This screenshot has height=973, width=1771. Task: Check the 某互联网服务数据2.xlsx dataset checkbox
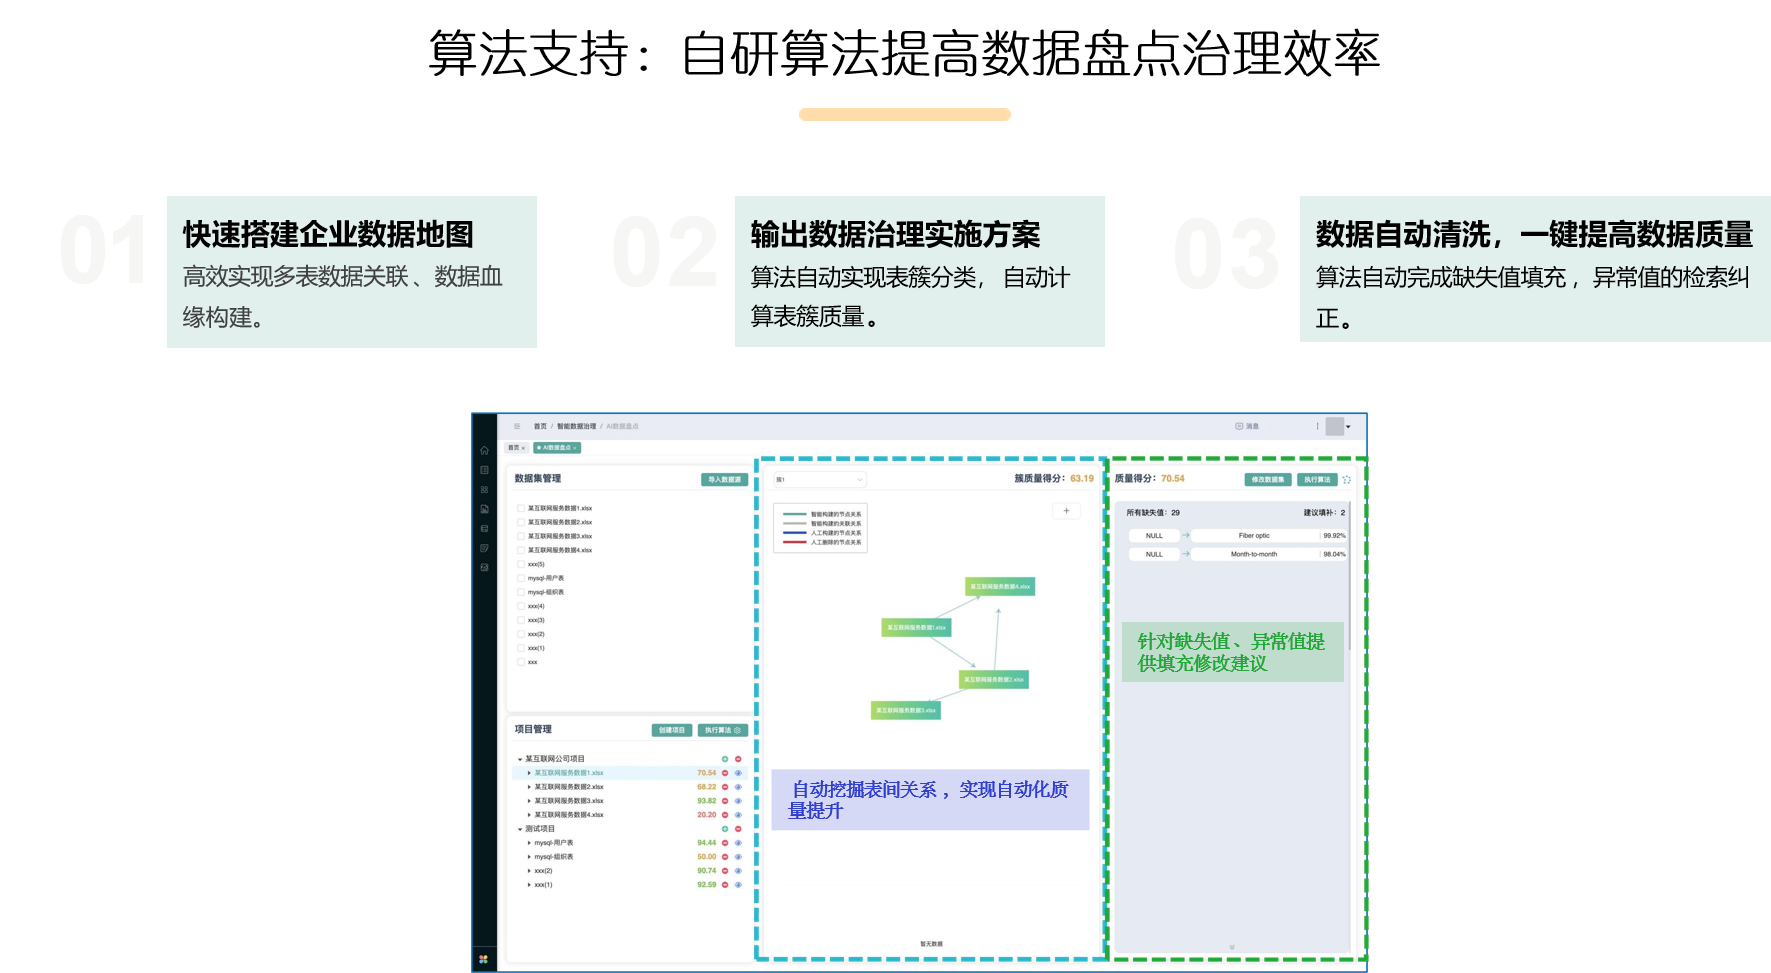click(x=521, y=522)
